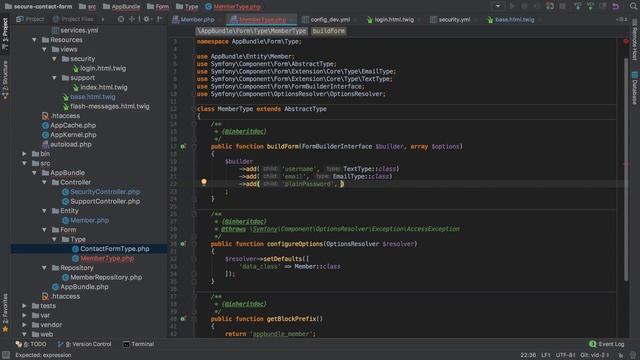
Task: Click AppBundle breadcrumb in navigation bar
Action: coord(121,7)
